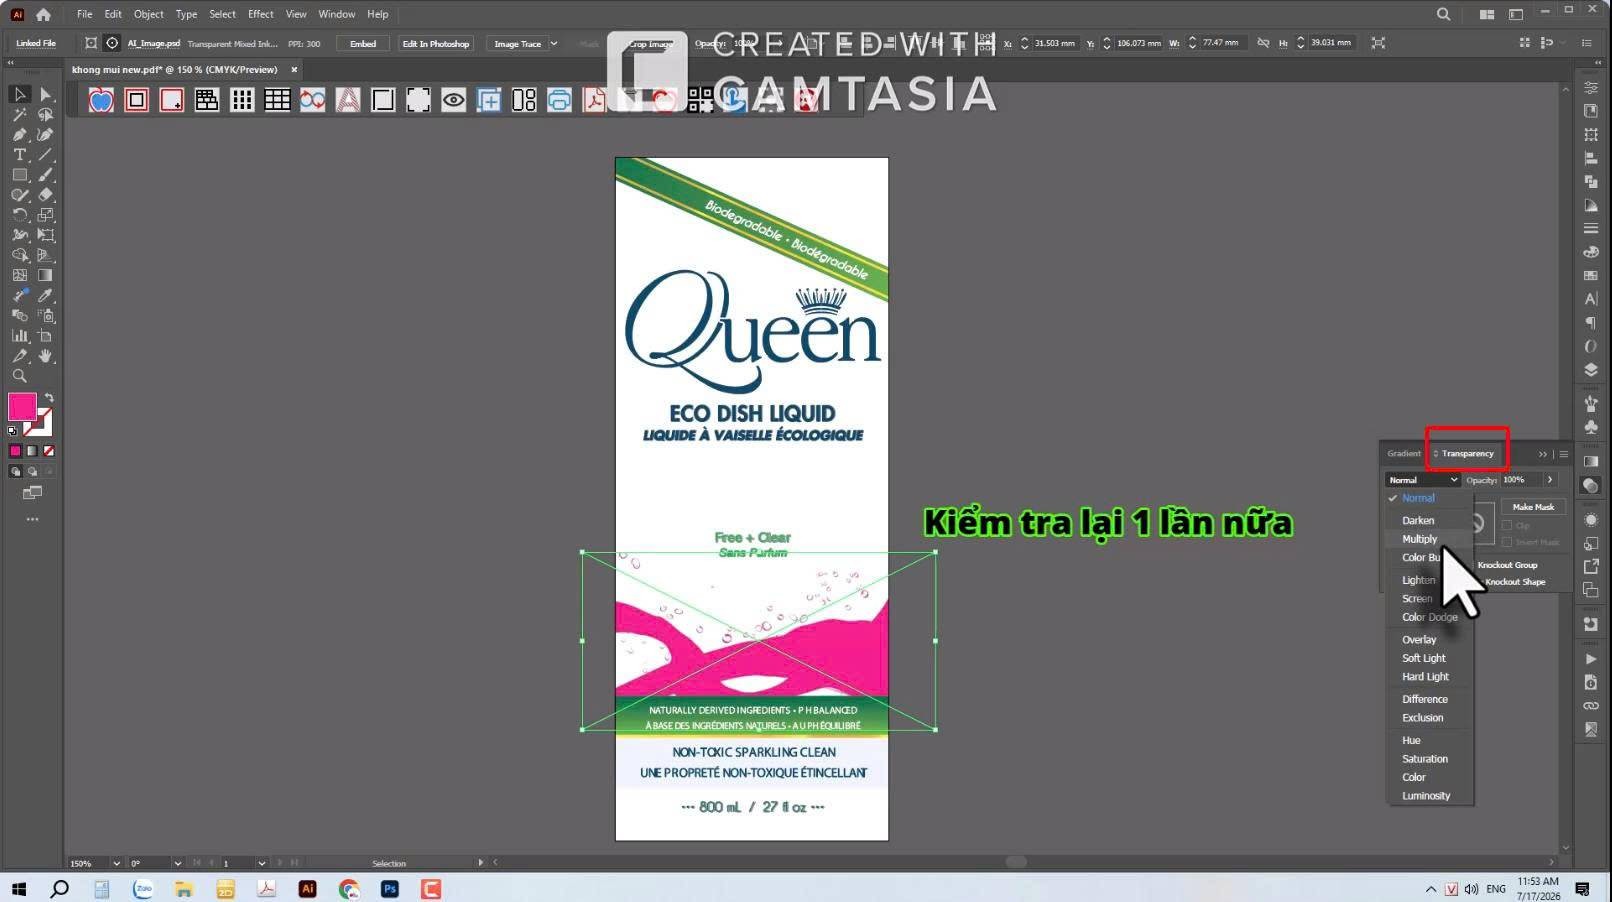This screenshot has width=1612, height=902.
Task: Open Chrome from the taskbar
Action: (x=348, y=888)
